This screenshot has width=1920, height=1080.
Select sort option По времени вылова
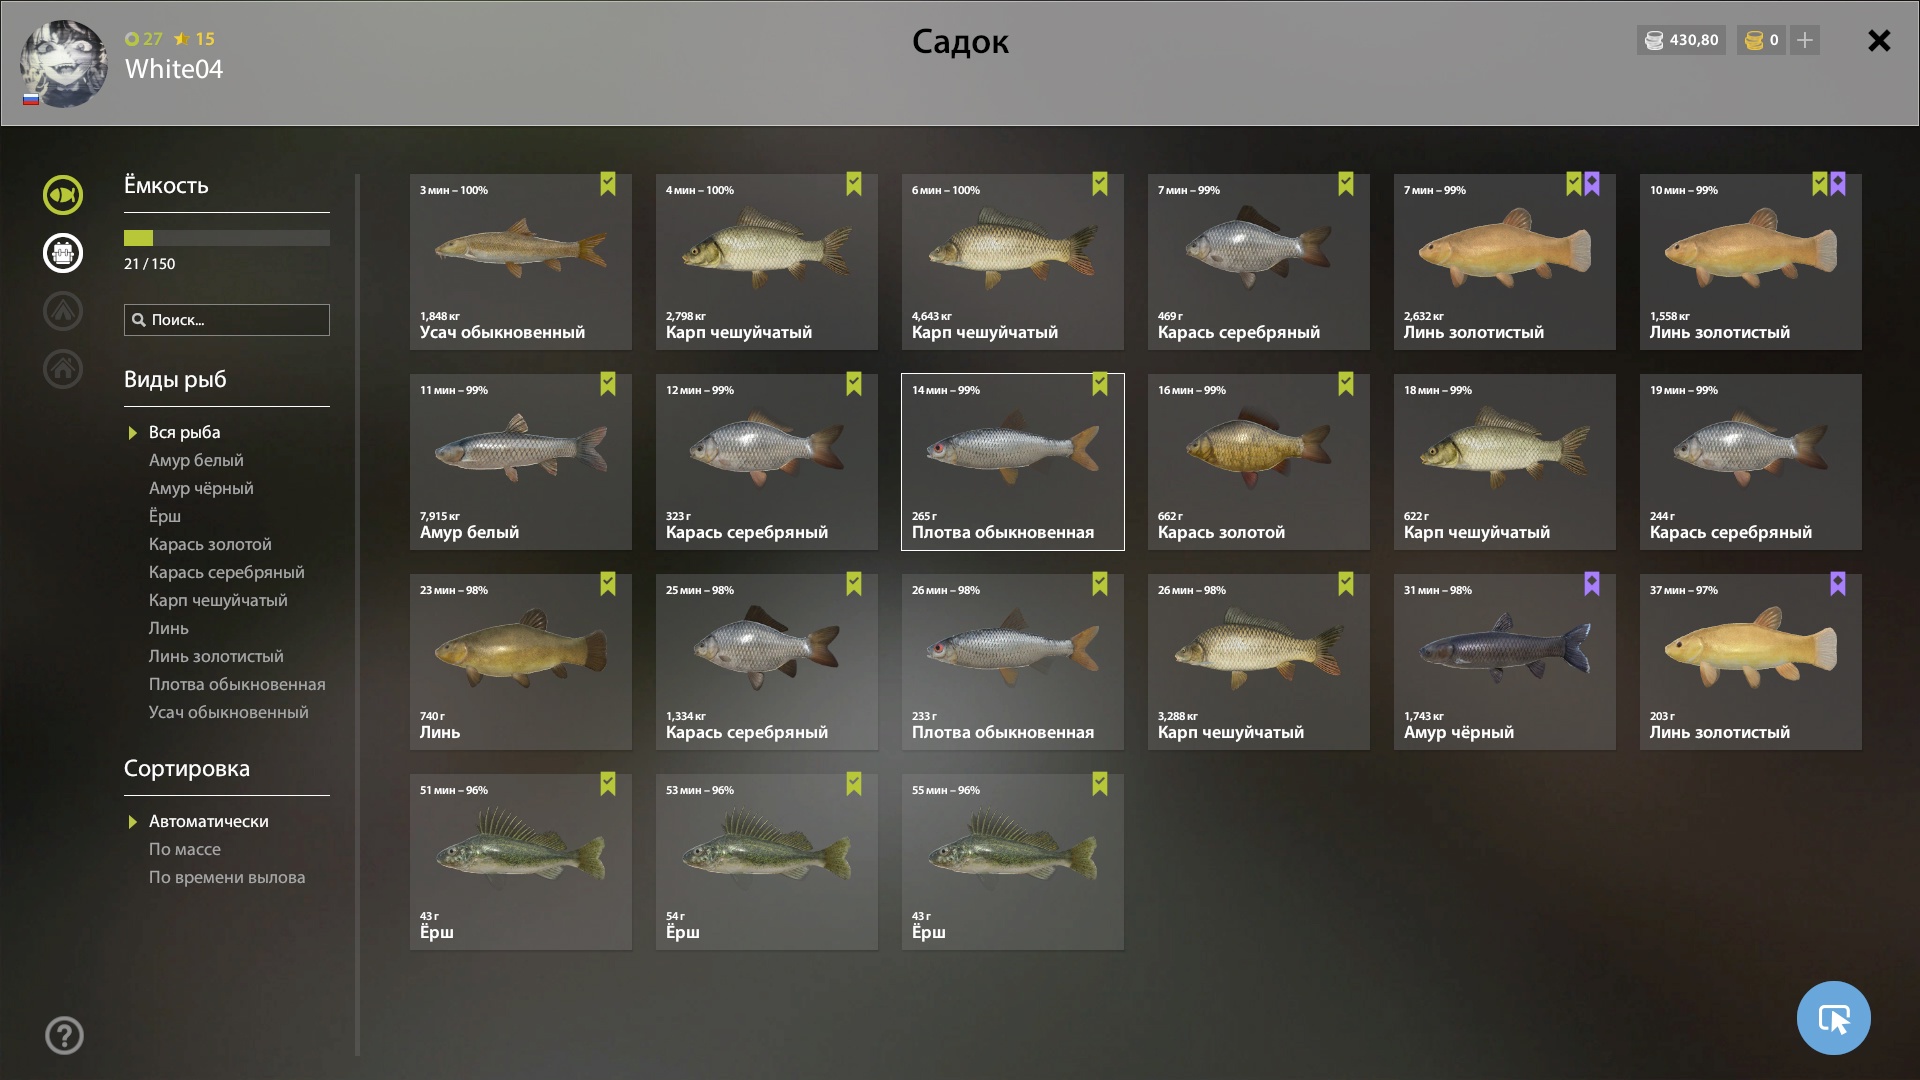click(227, 877)
